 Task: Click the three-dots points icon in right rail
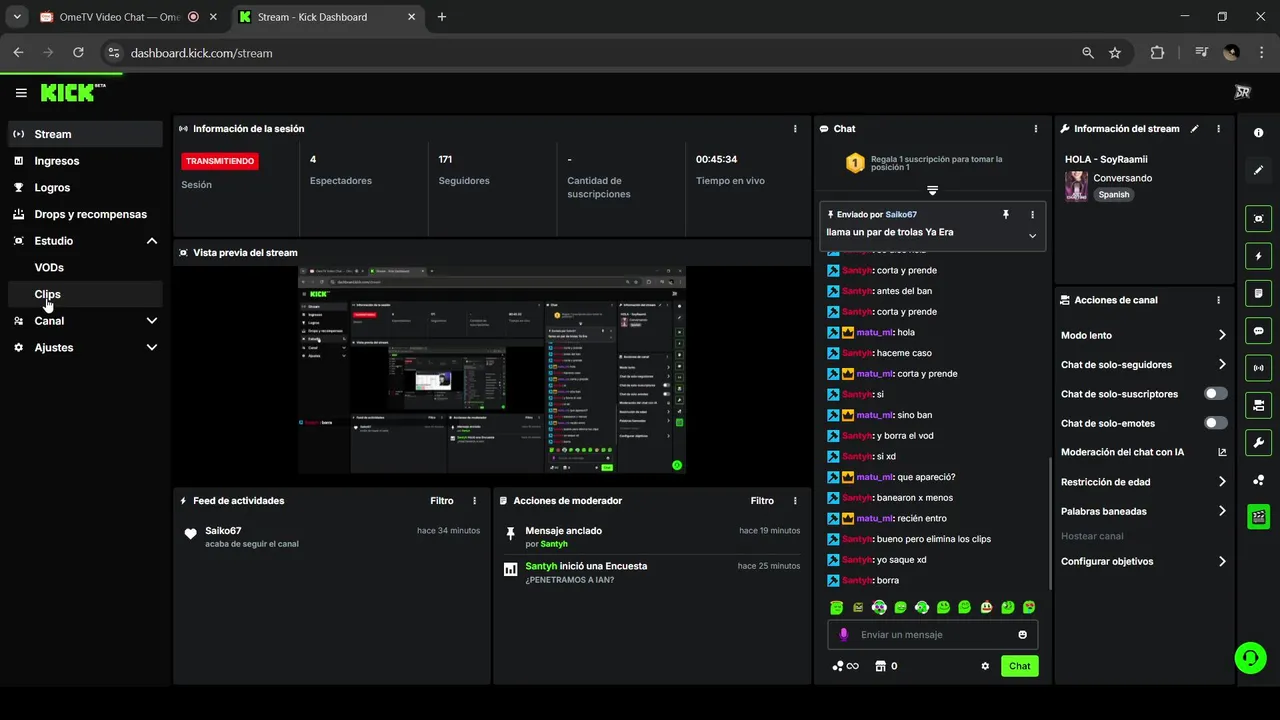pos(1258,480)
